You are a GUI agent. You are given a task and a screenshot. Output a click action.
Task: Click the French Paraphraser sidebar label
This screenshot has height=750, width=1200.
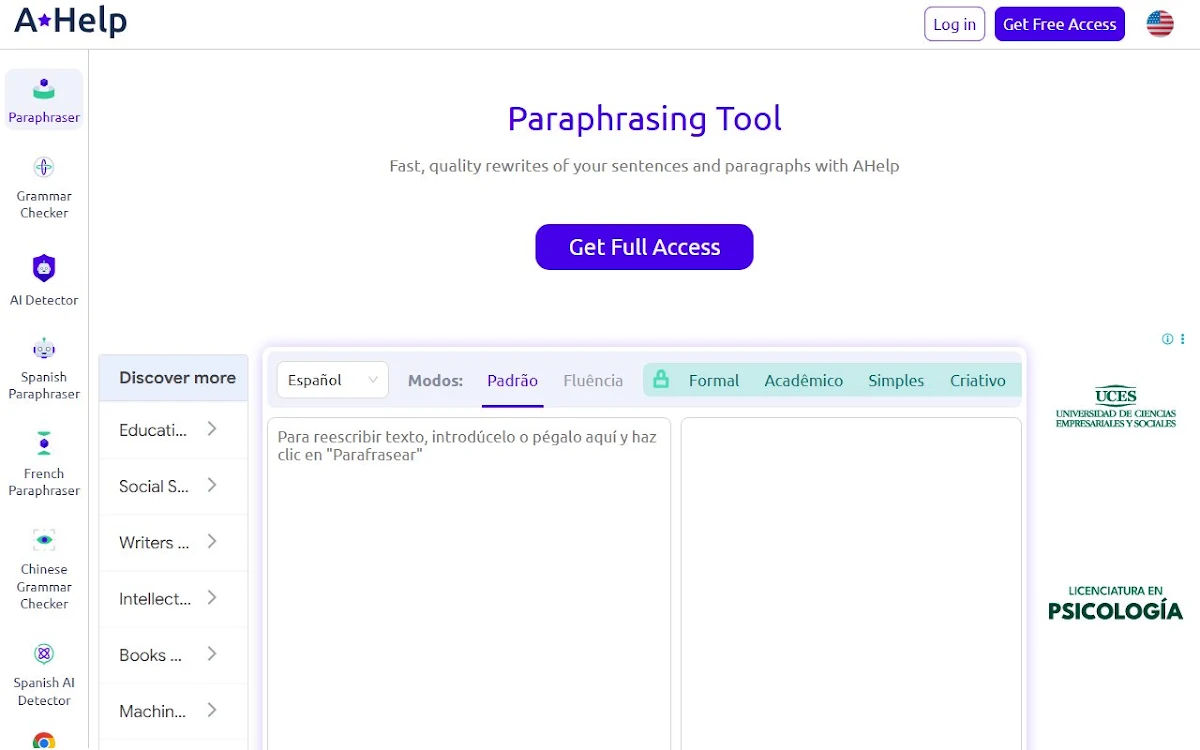[44, 482]
